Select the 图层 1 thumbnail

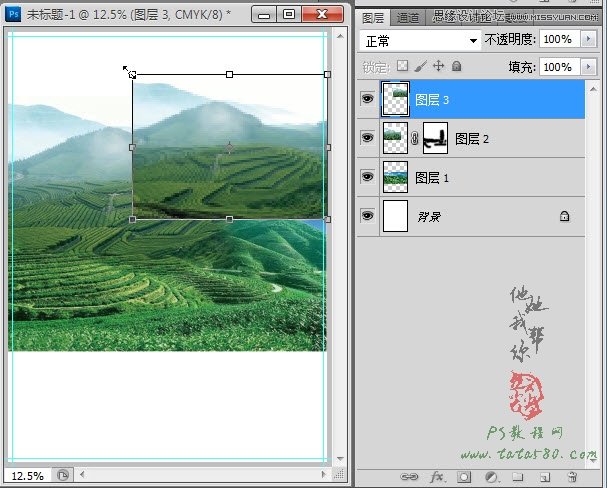coord(395,177)
